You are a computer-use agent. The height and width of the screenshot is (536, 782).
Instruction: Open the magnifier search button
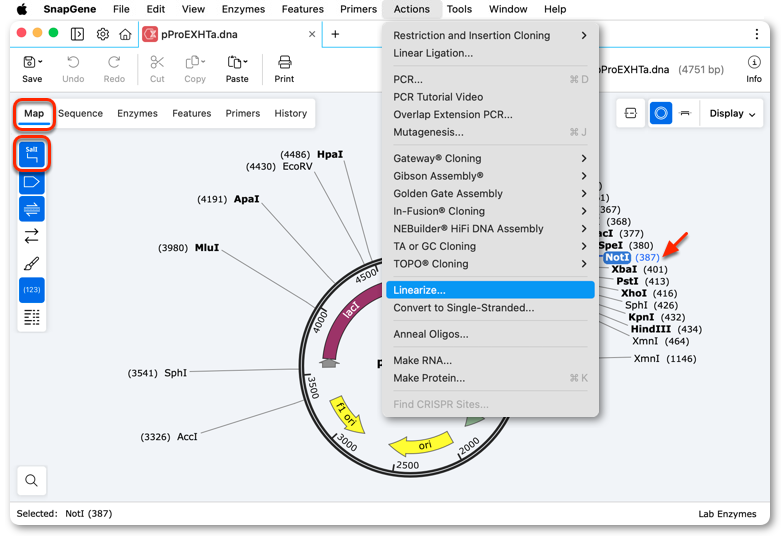click(x=31, y=480)
